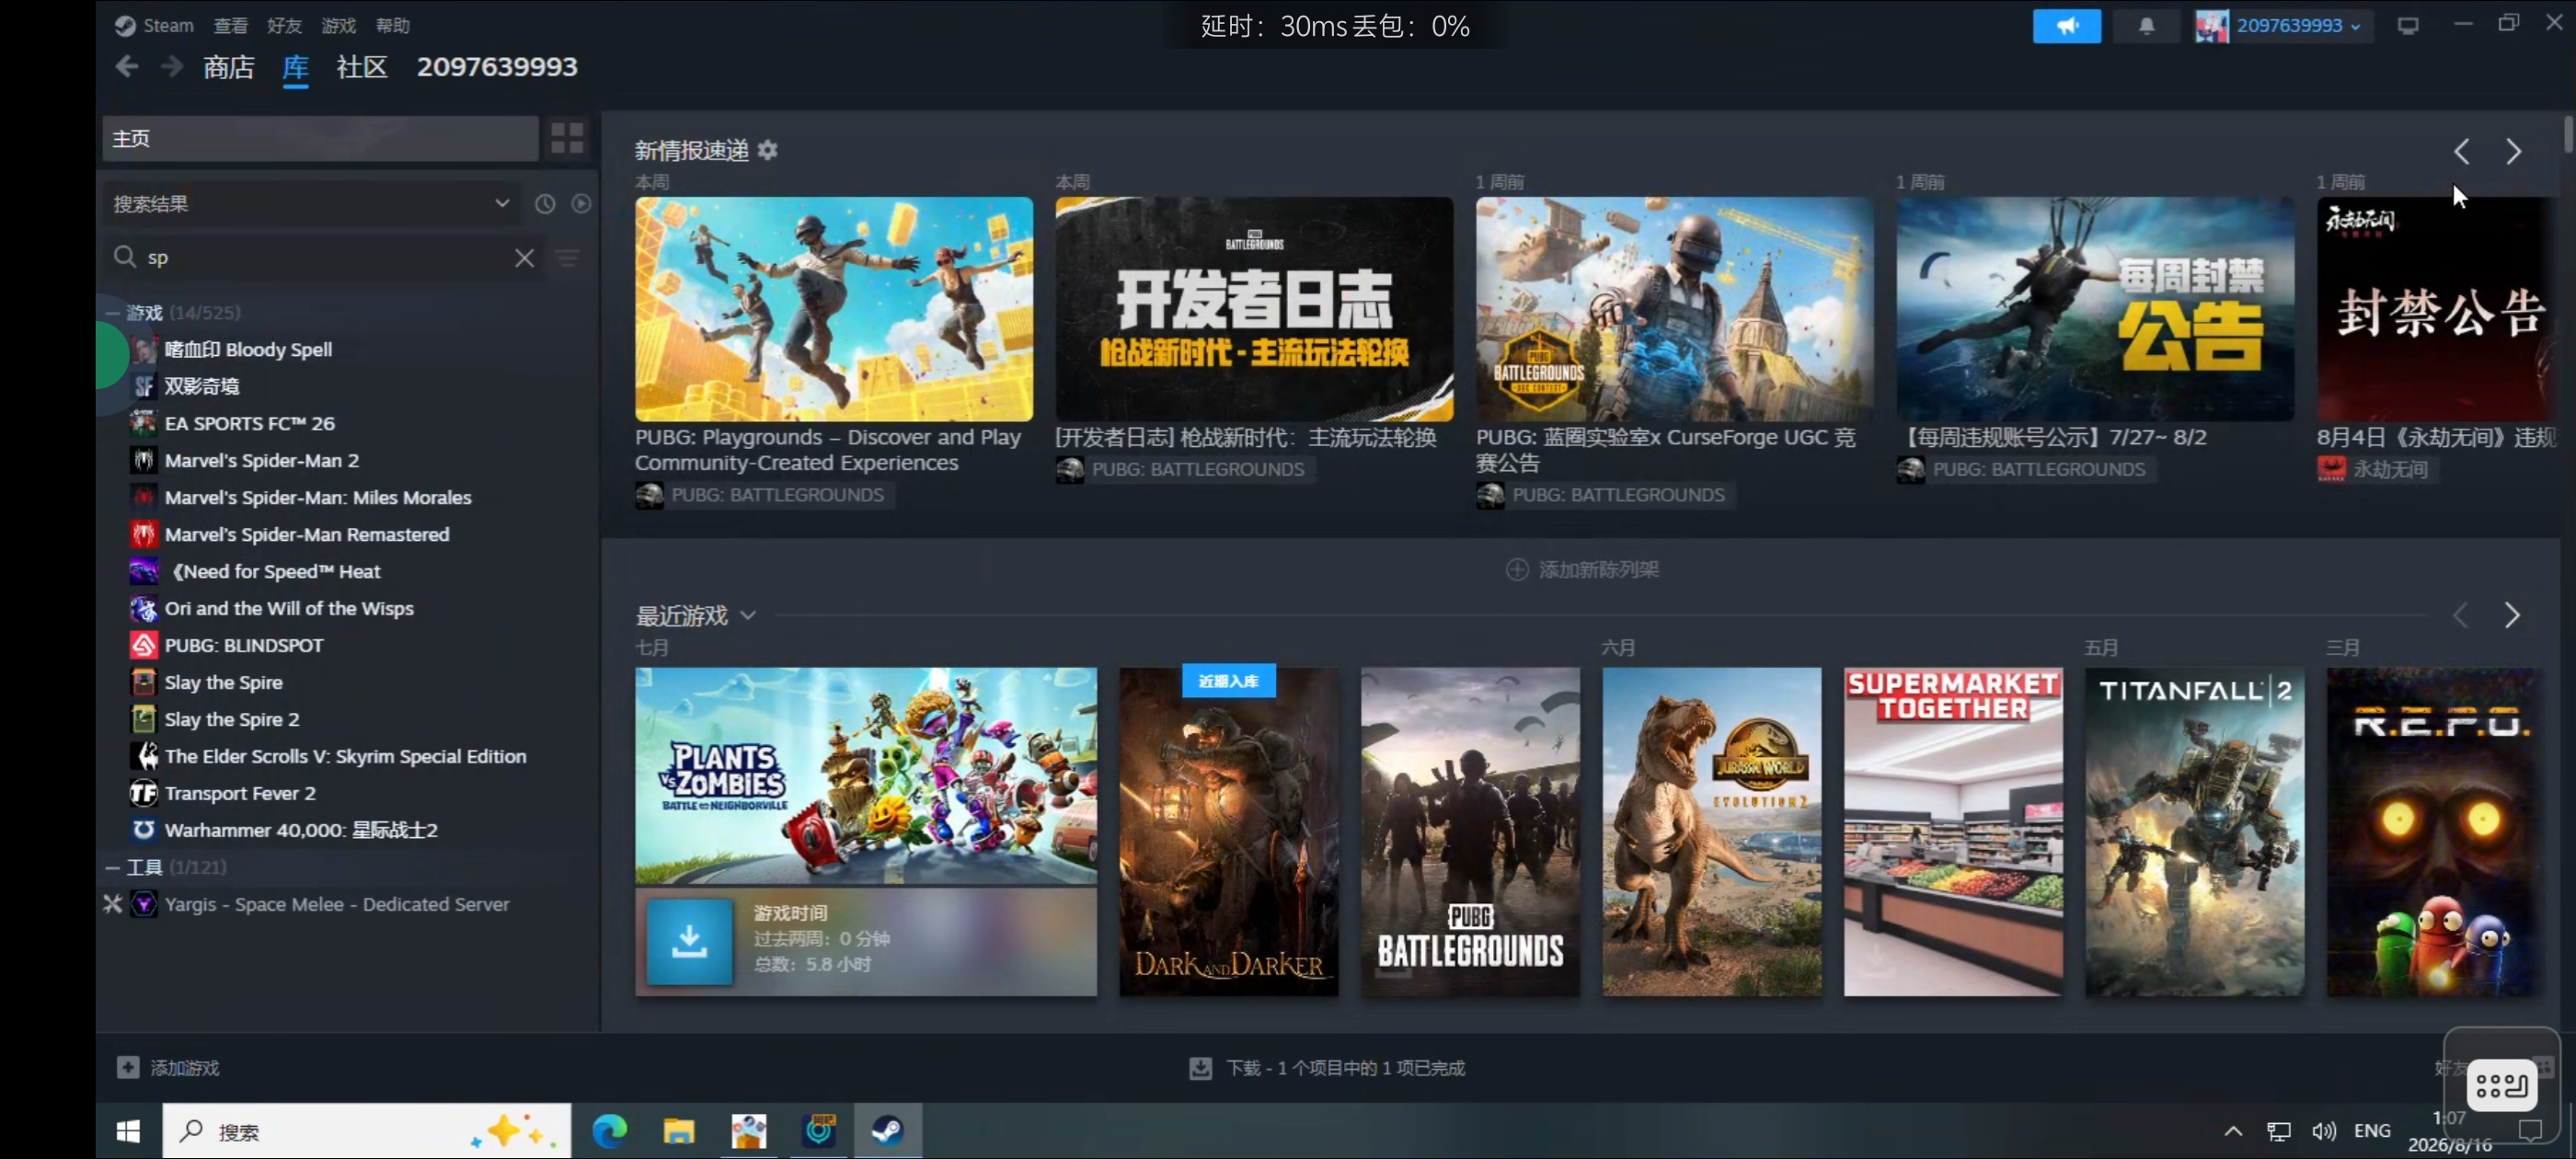Open the 游戏 menu

(x=338, y=26)
